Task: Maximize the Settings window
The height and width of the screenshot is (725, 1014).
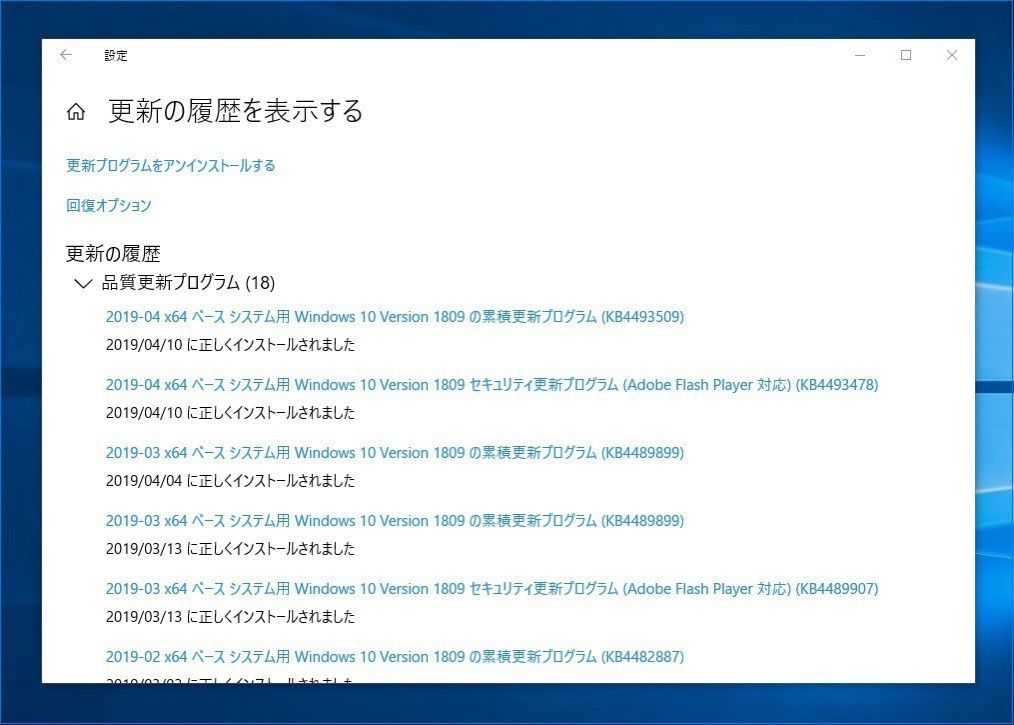Action: [x=906, y=55]
